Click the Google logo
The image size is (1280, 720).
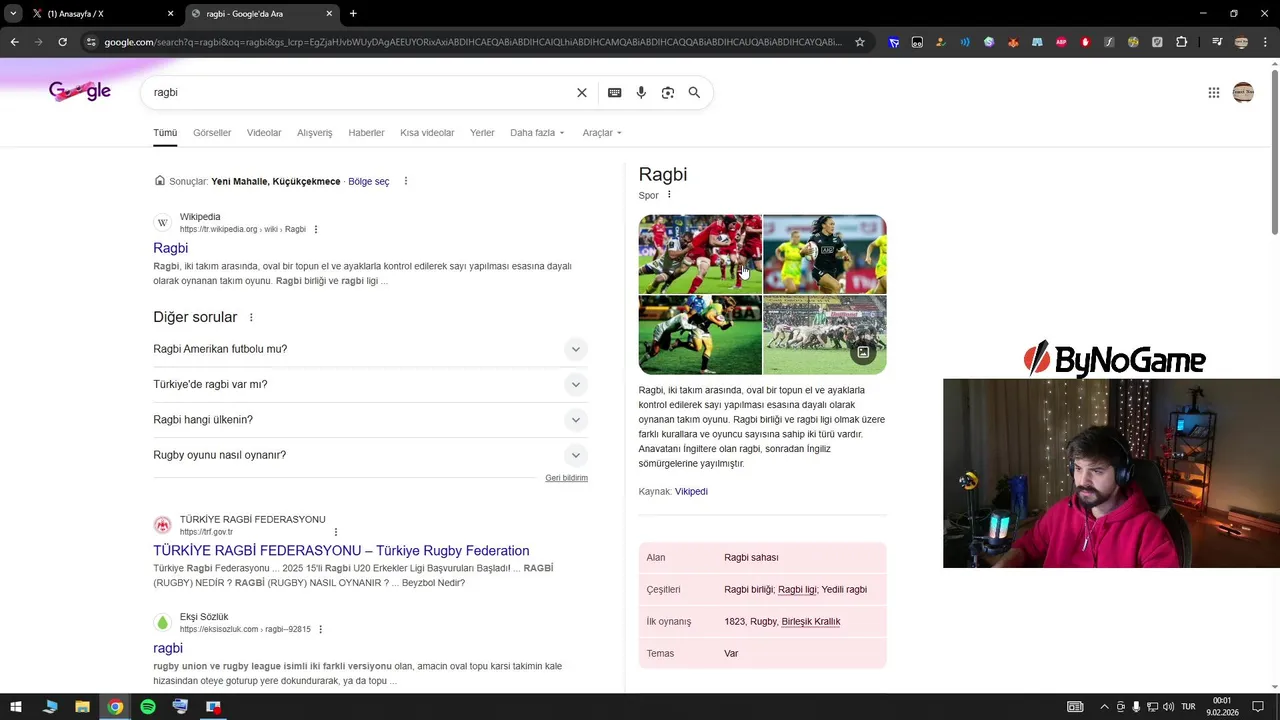pyautogui.click(x=80, y=91)
